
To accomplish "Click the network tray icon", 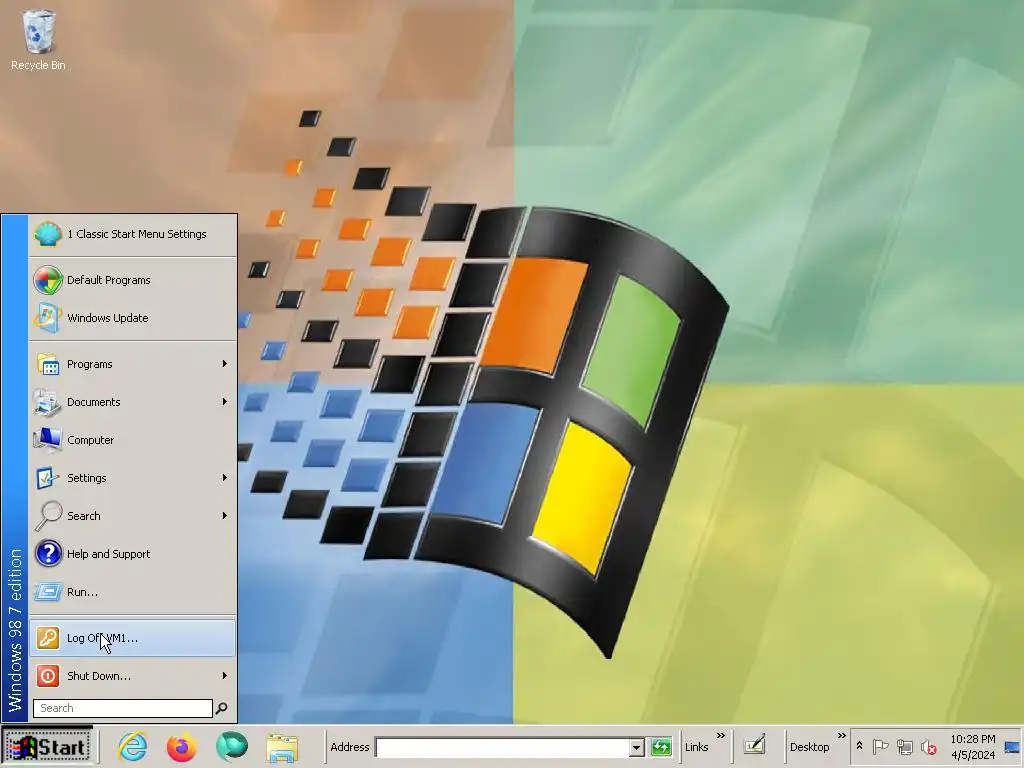I will pyautogui.click(x=904, y=746).
